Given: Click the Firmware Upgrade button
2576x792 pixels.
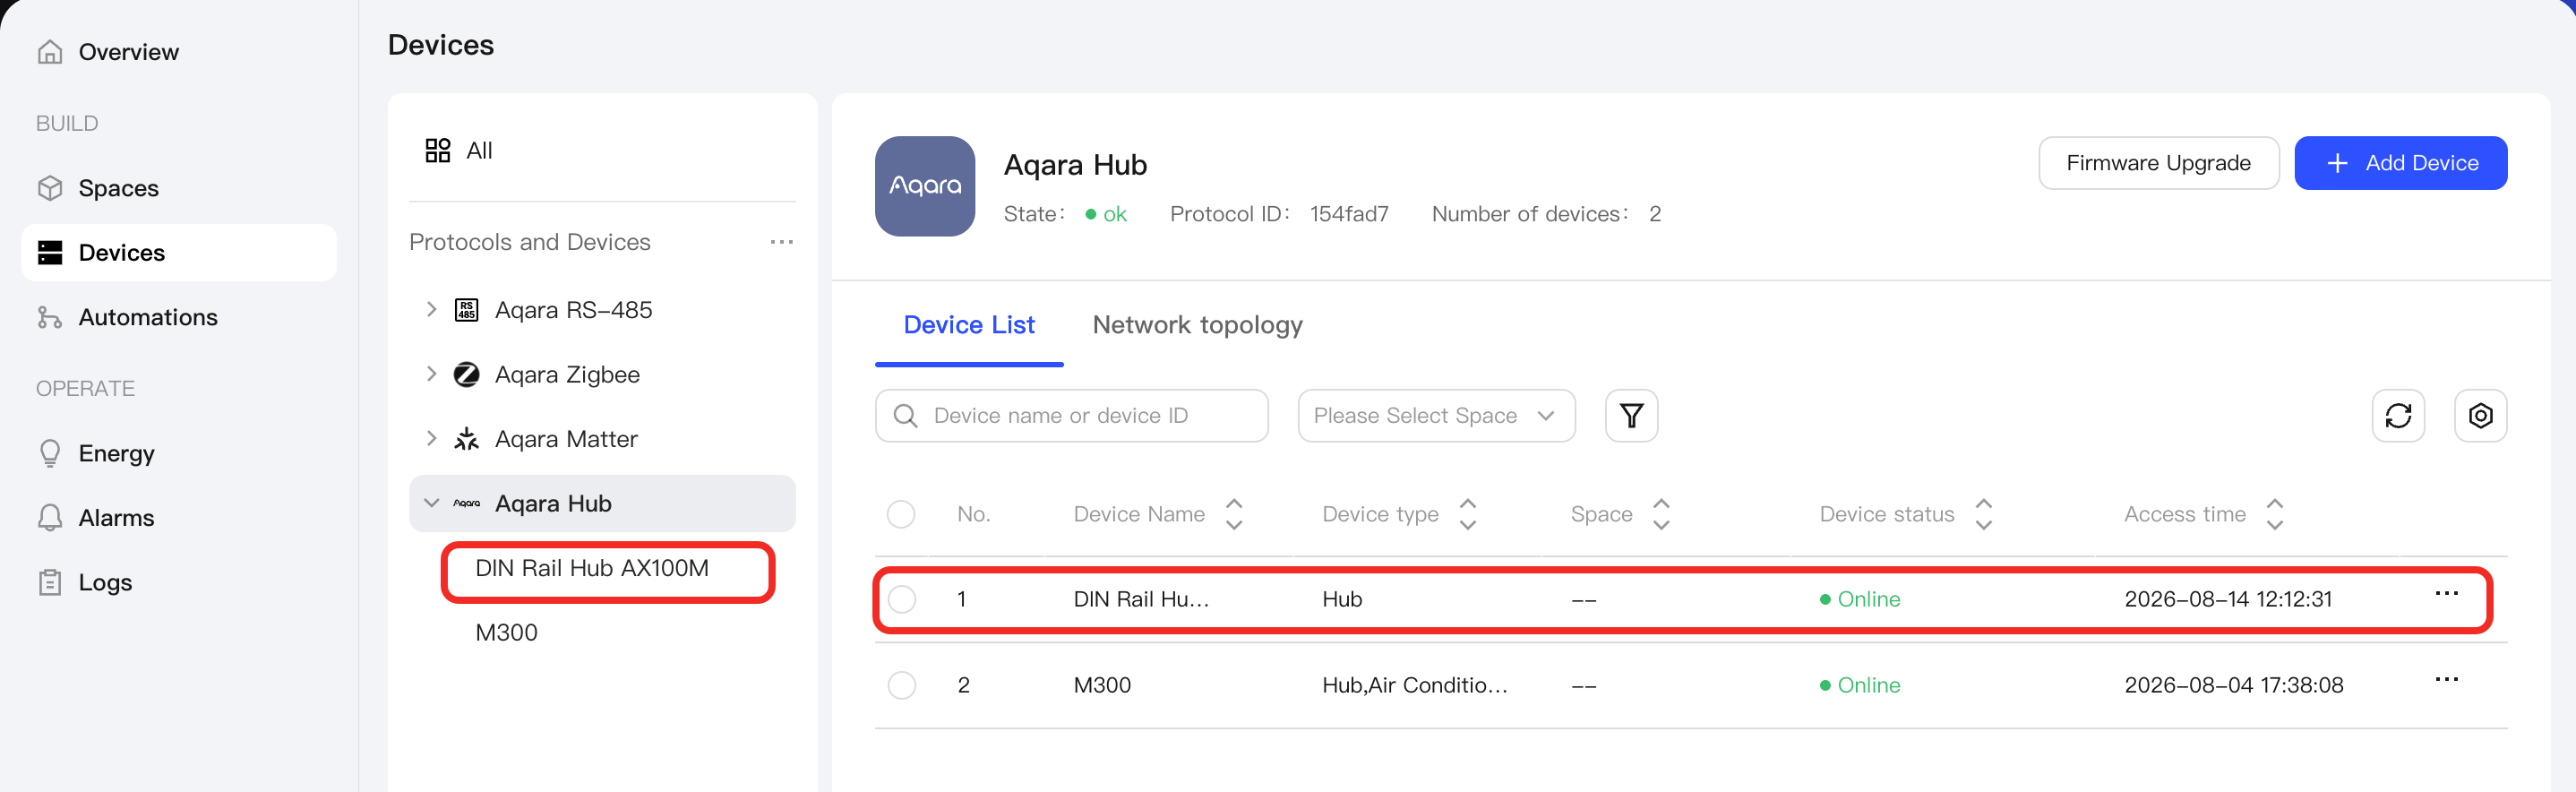Looking at the screenshot, I should [2158, 163].
